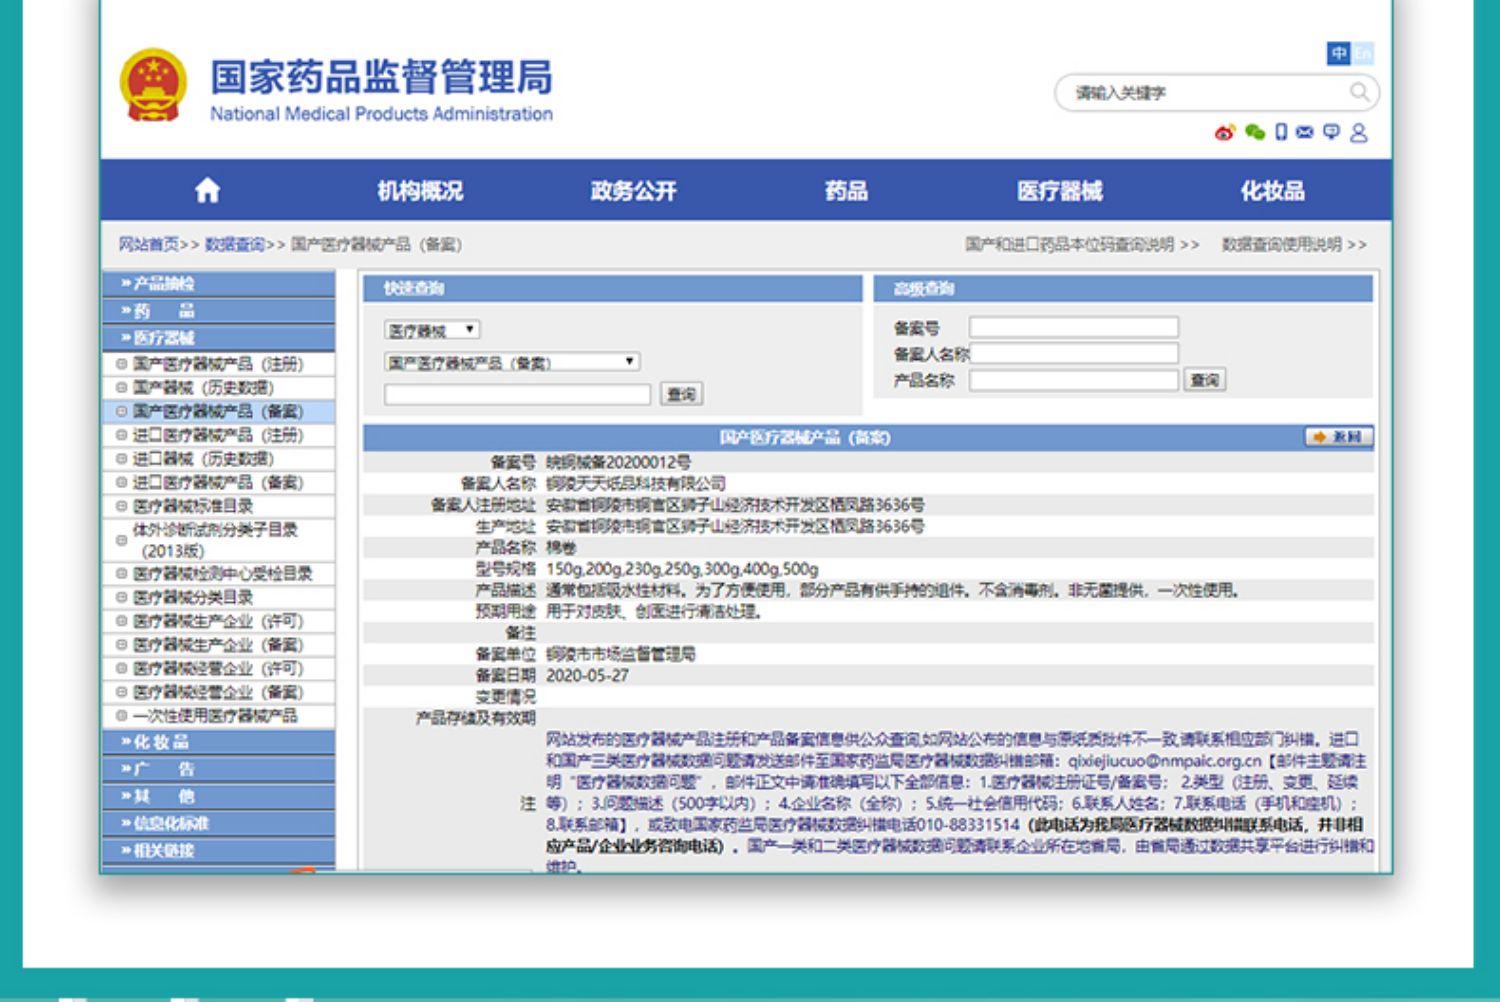
Task: Expand the 广告 sidebar section
Action: (x=219, y=769)
